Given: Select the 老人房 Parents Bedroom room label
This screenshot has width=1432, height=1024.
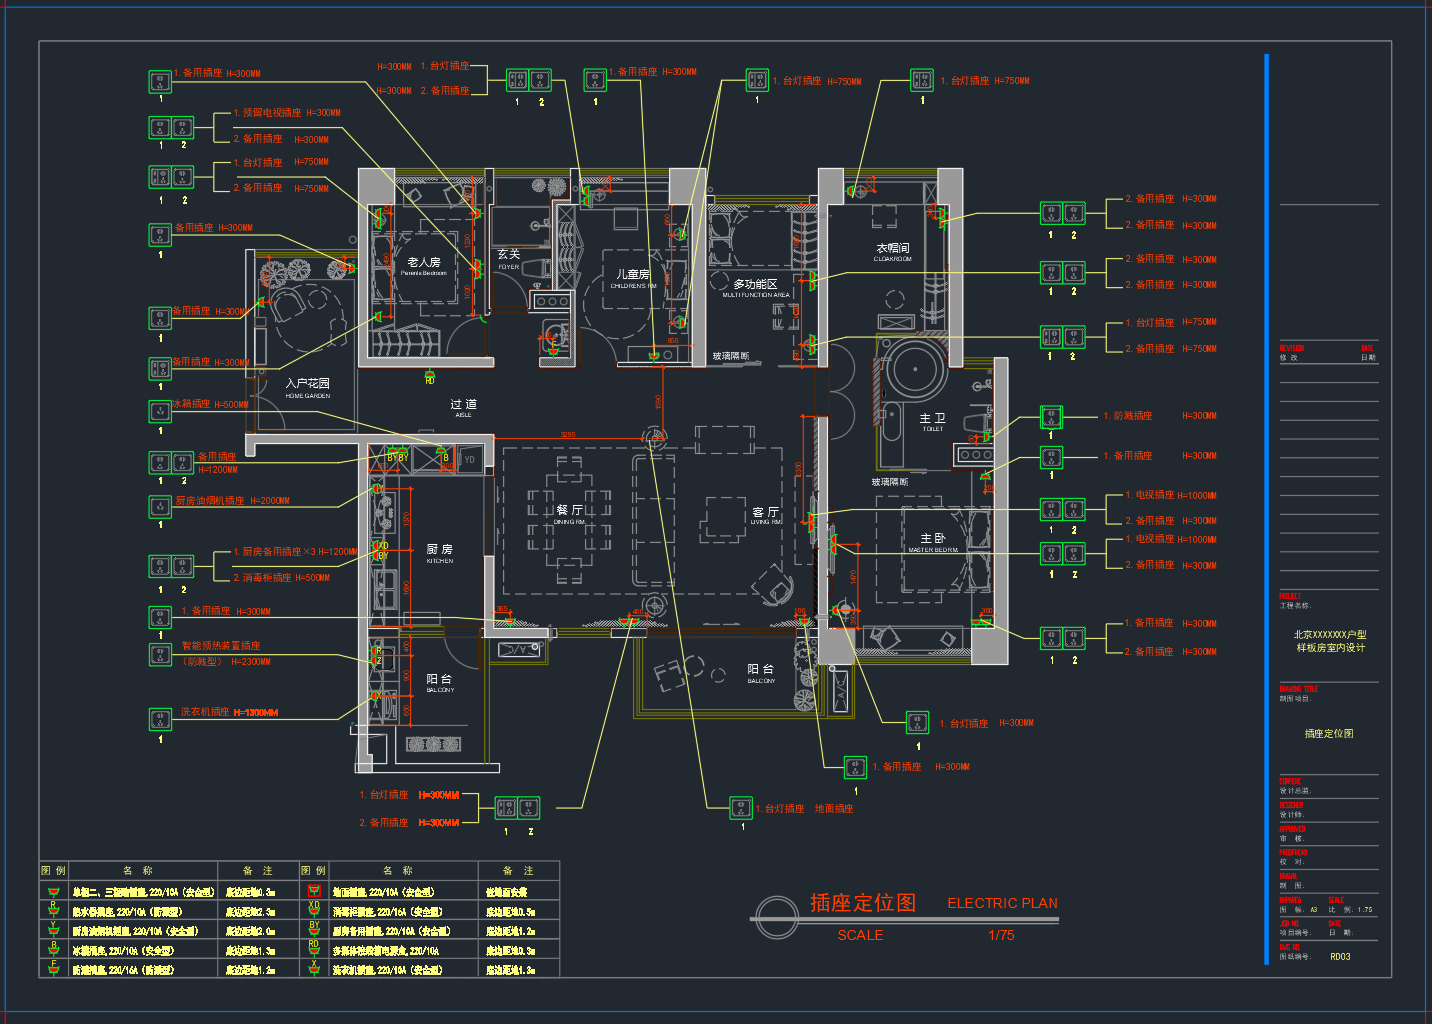Looking at the screenshot, I should tap(424, 266).
